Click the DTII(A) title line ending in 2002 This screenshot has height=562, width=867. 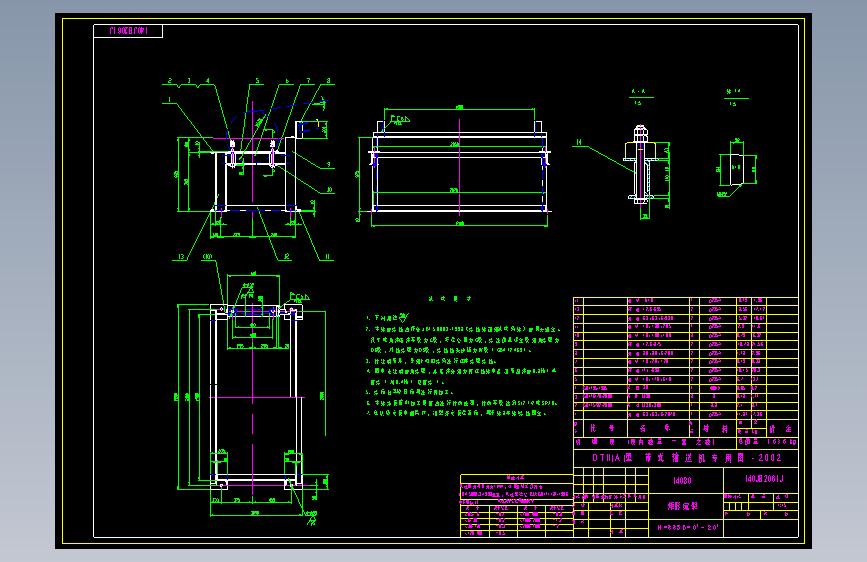pyautogui.click(x=687, y=458)
